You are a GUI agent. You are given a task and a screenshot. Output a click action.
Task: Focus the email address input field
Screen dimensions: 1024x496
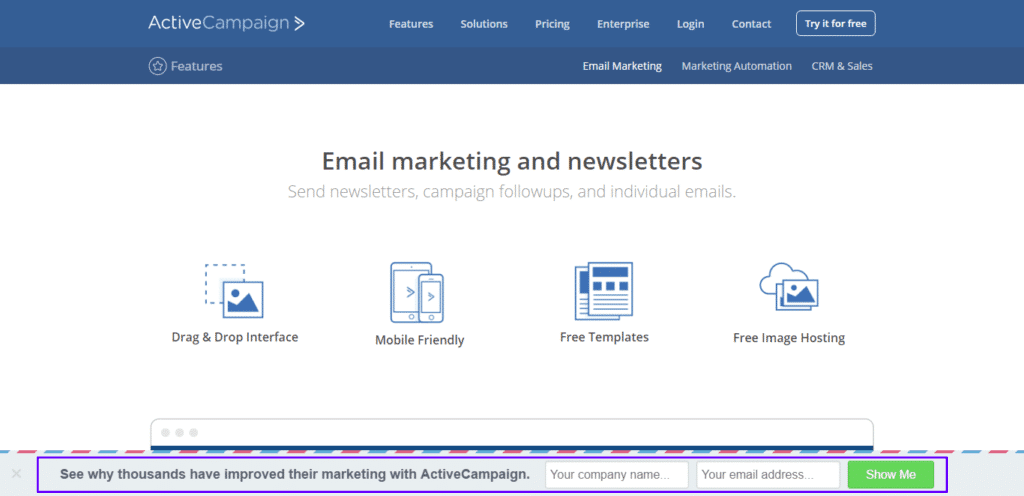point(767,475)
